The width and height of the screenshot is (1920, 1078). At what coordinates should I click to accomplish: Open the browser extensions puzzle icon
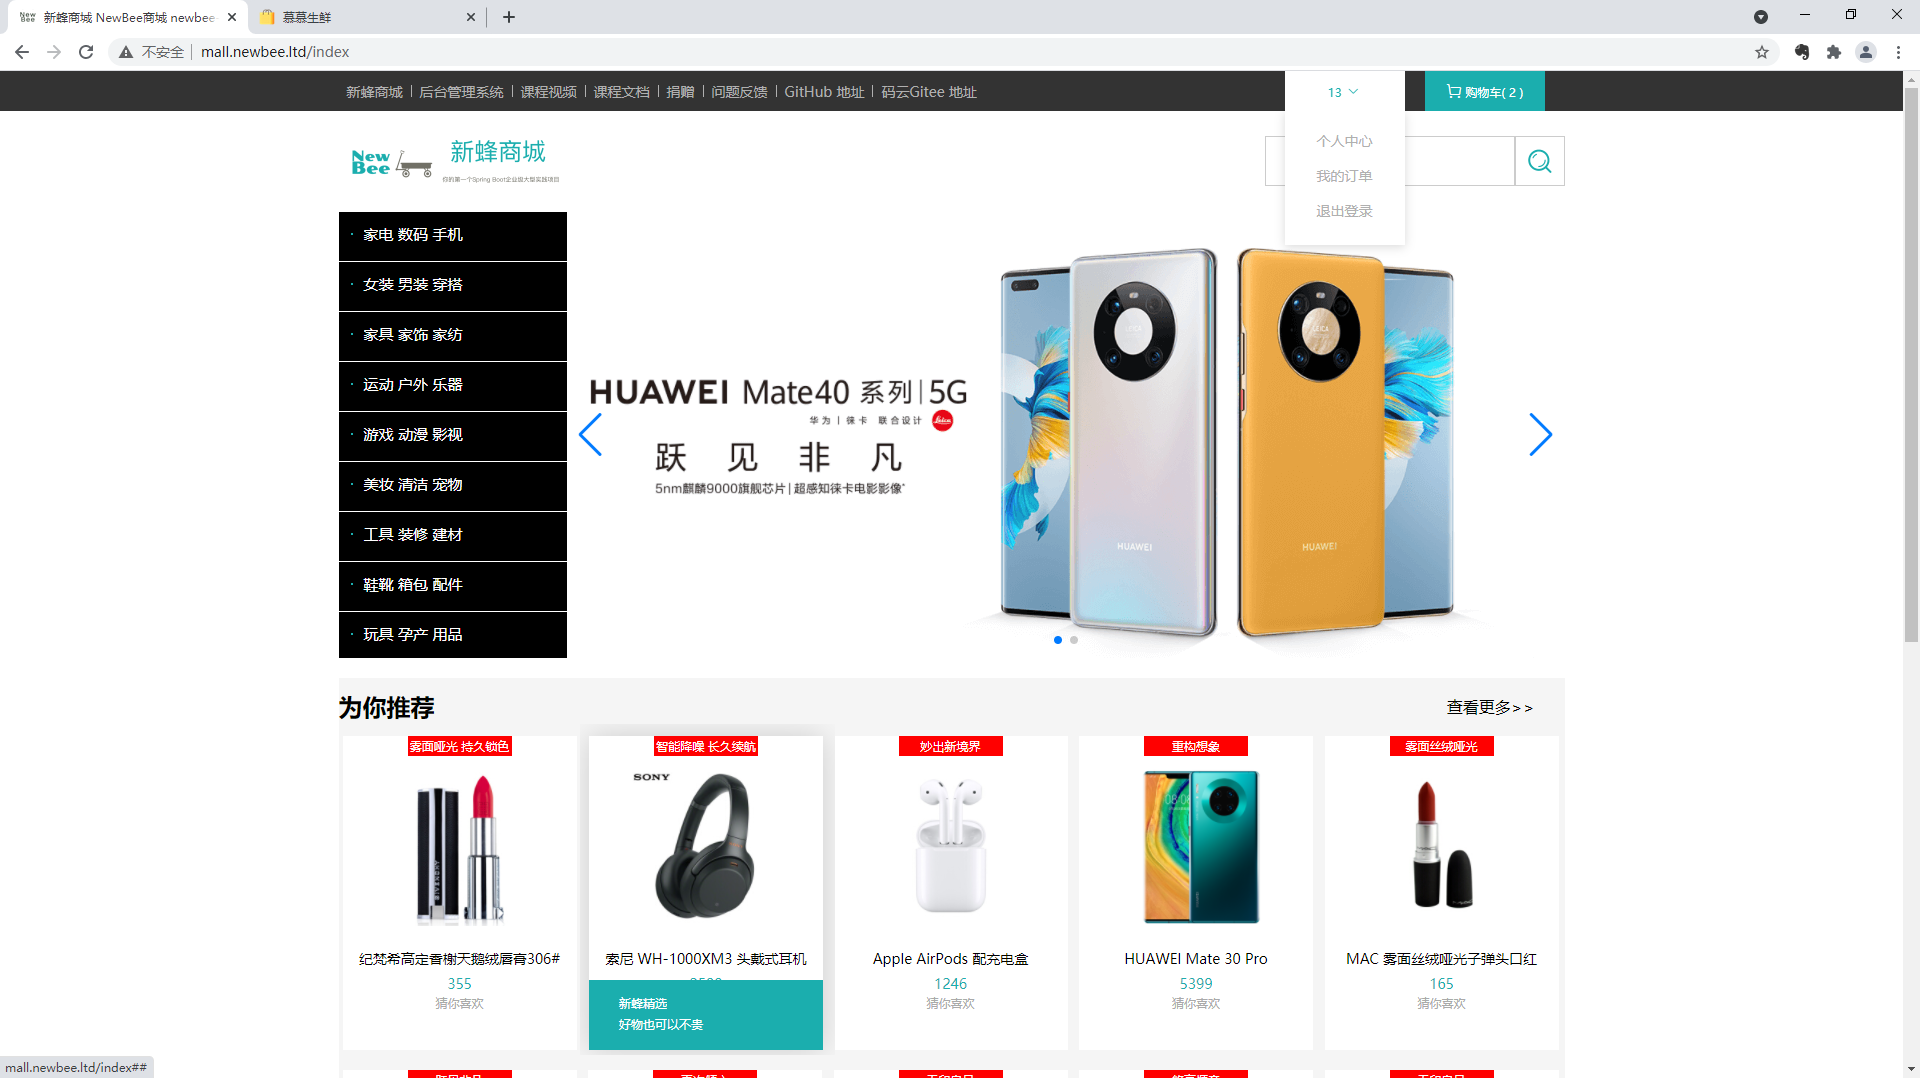pos(1834,52)
